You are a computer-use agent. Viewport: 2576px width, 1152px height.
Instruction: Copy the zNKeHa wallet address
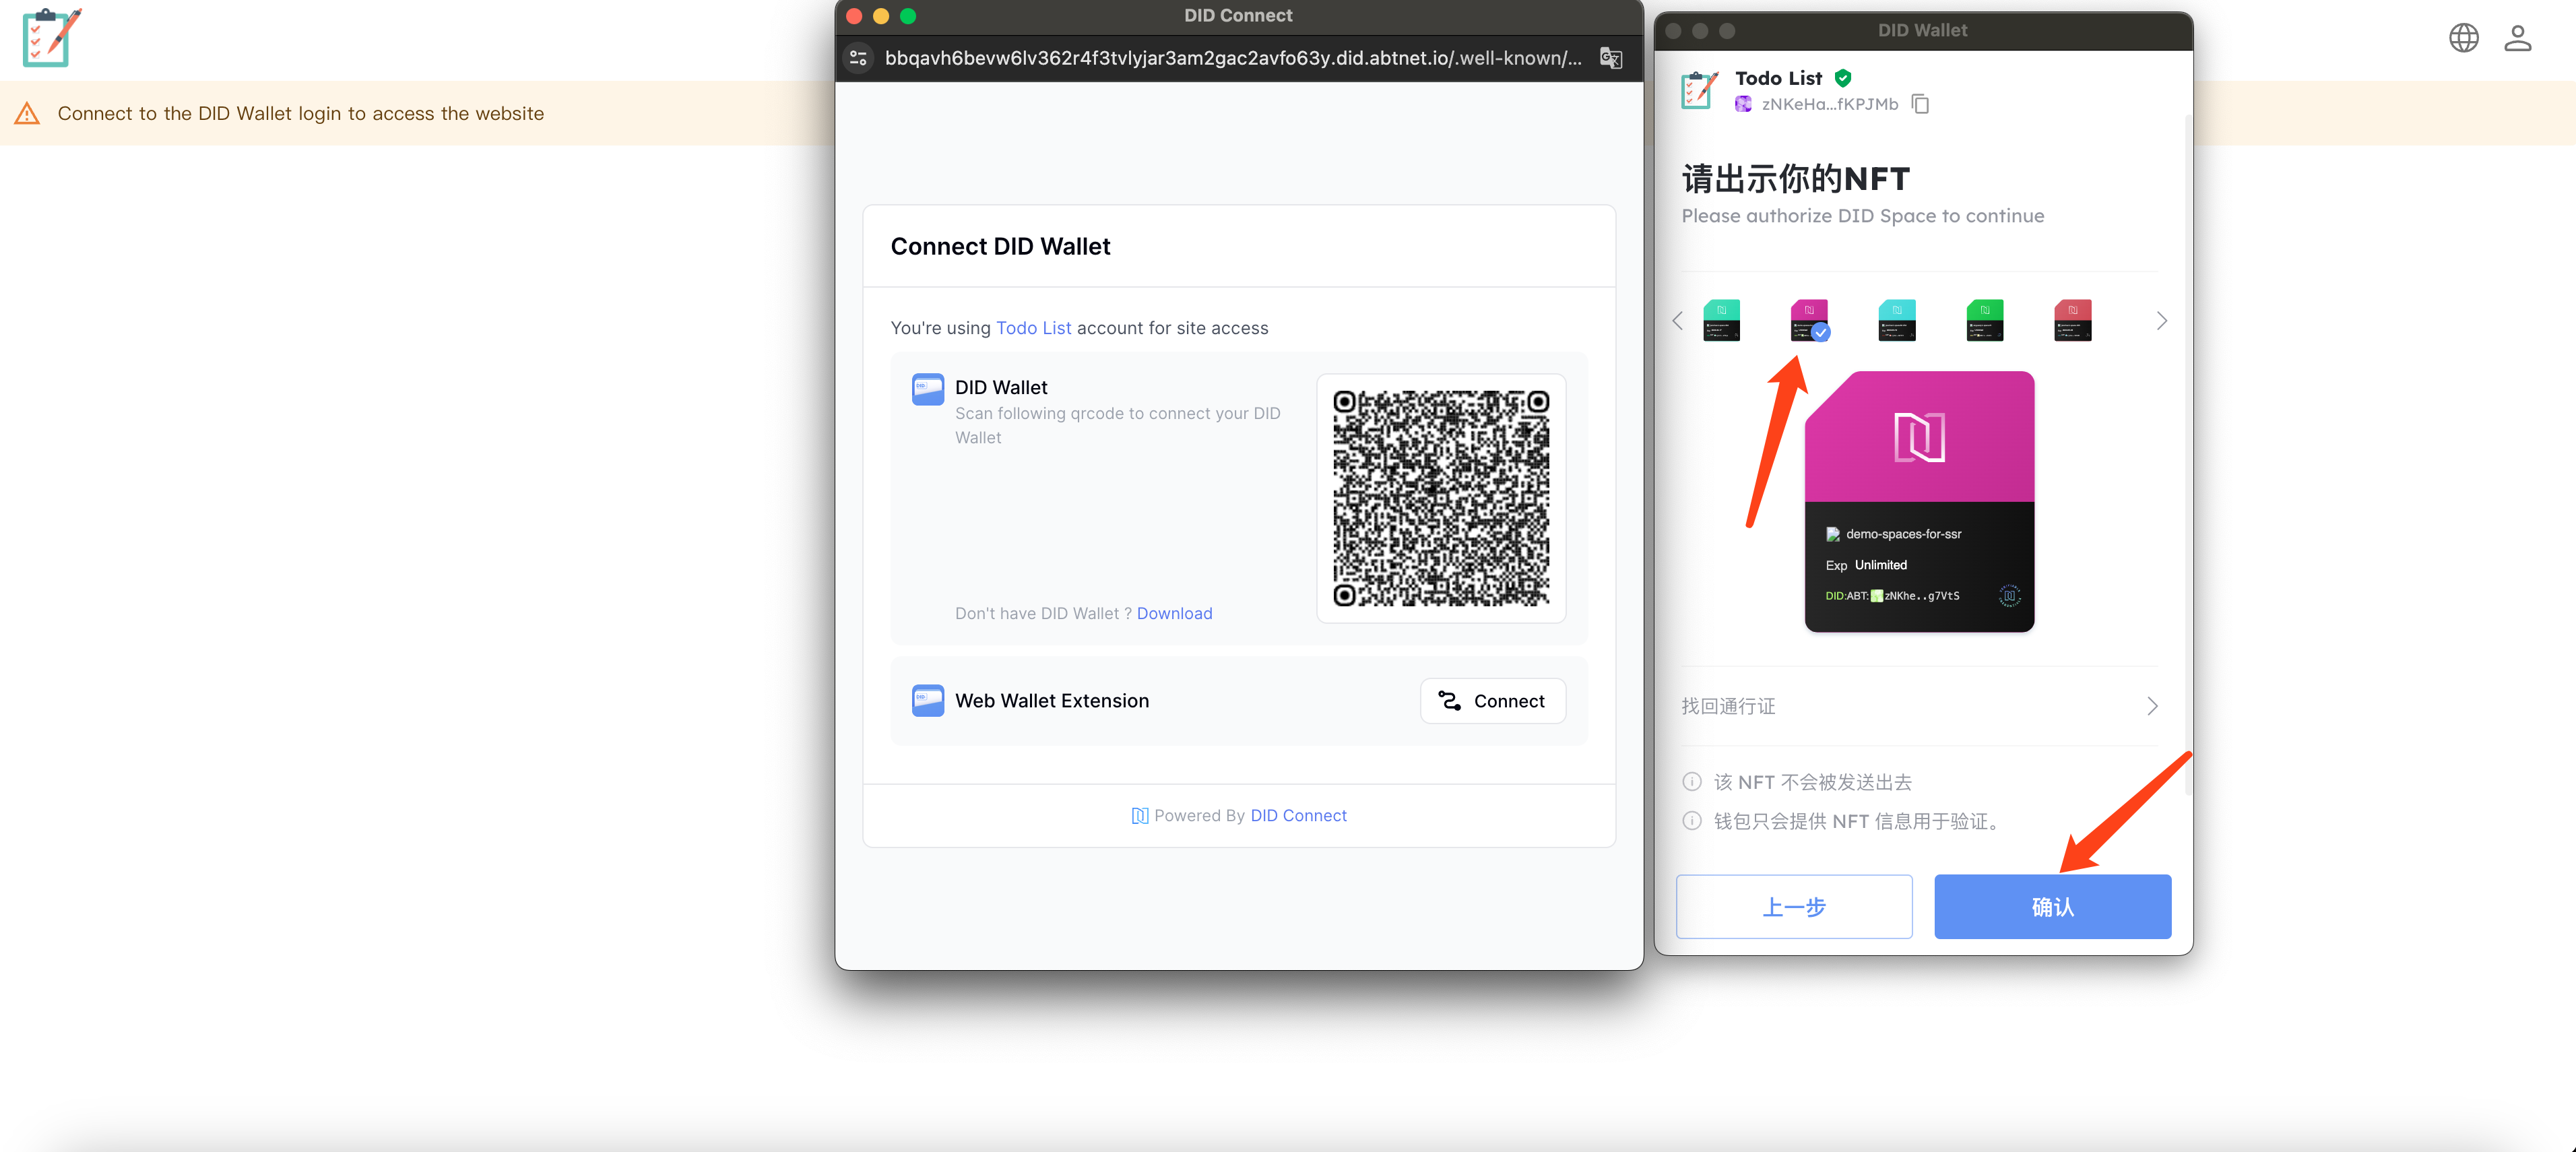click(x=1920, y=104)
